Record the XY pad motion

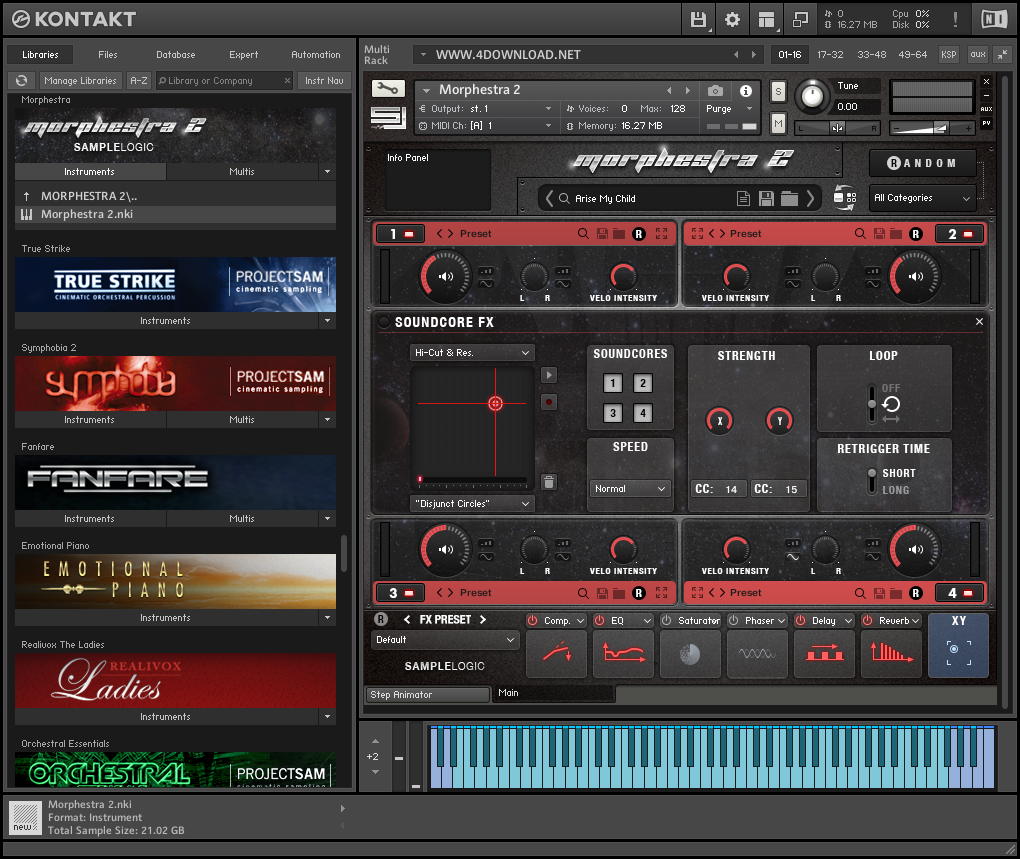pos(548,402)
